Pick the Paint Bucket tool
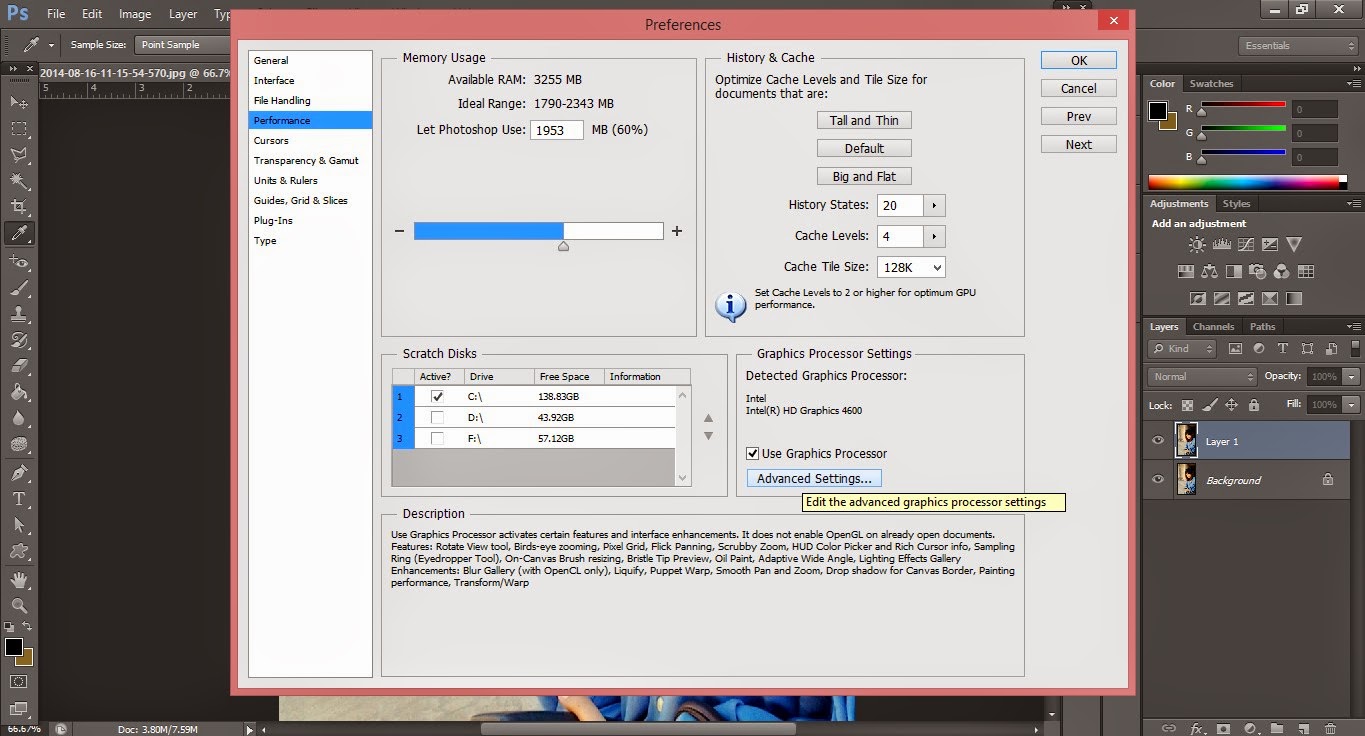The width and height of the screenshot is (1365, 736). pyautogui.click(x=18, y=392)
